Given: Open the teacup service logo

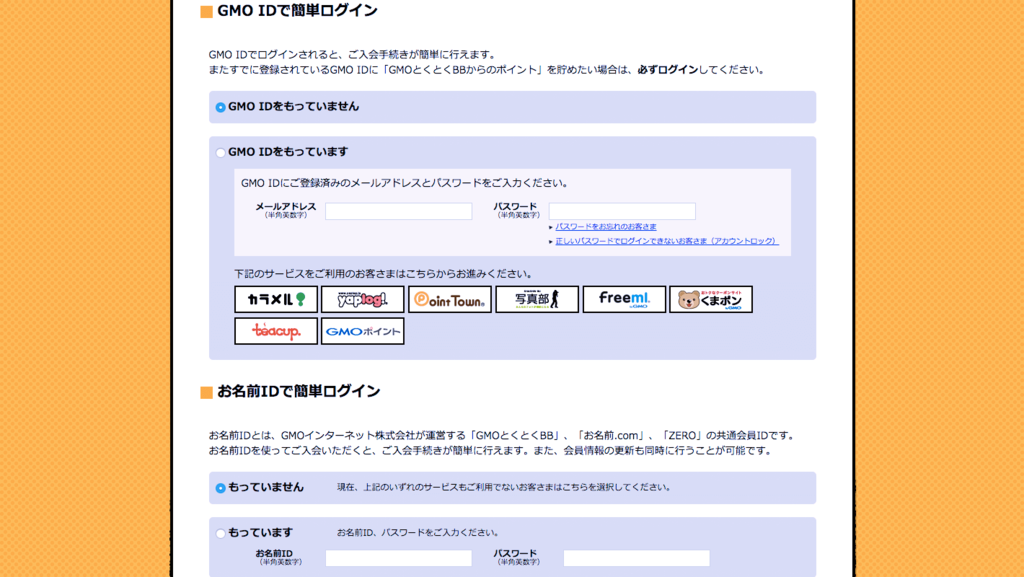Looking at the screenshot, I should pyautogui.click(x=275, y=331).
